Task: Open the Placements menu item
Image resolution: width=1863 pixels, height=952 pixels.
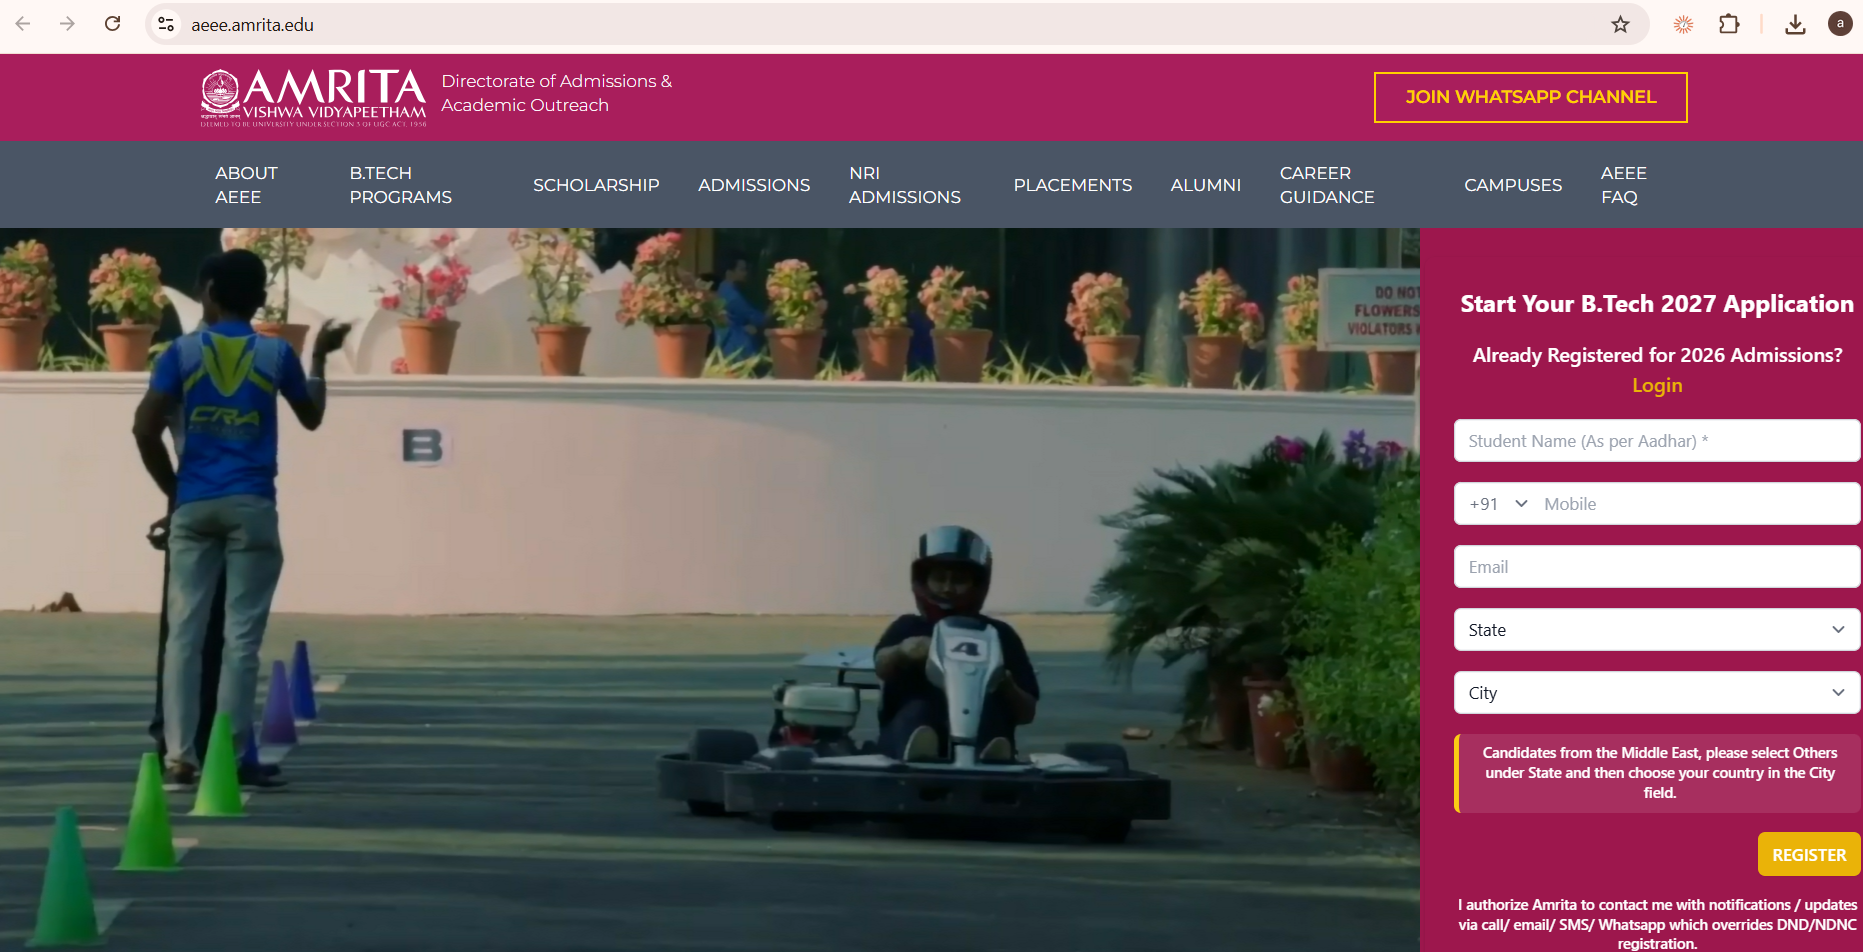Action: [1072, 185]
